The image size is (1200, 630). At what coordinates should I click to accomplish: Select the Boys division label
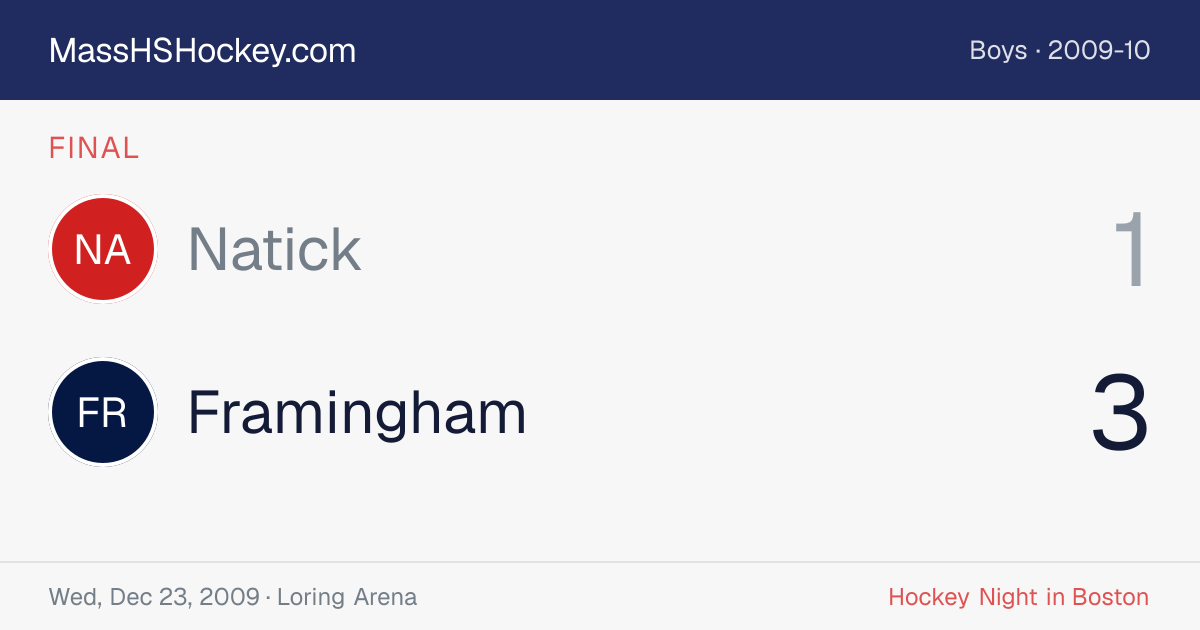click(998, 51)
